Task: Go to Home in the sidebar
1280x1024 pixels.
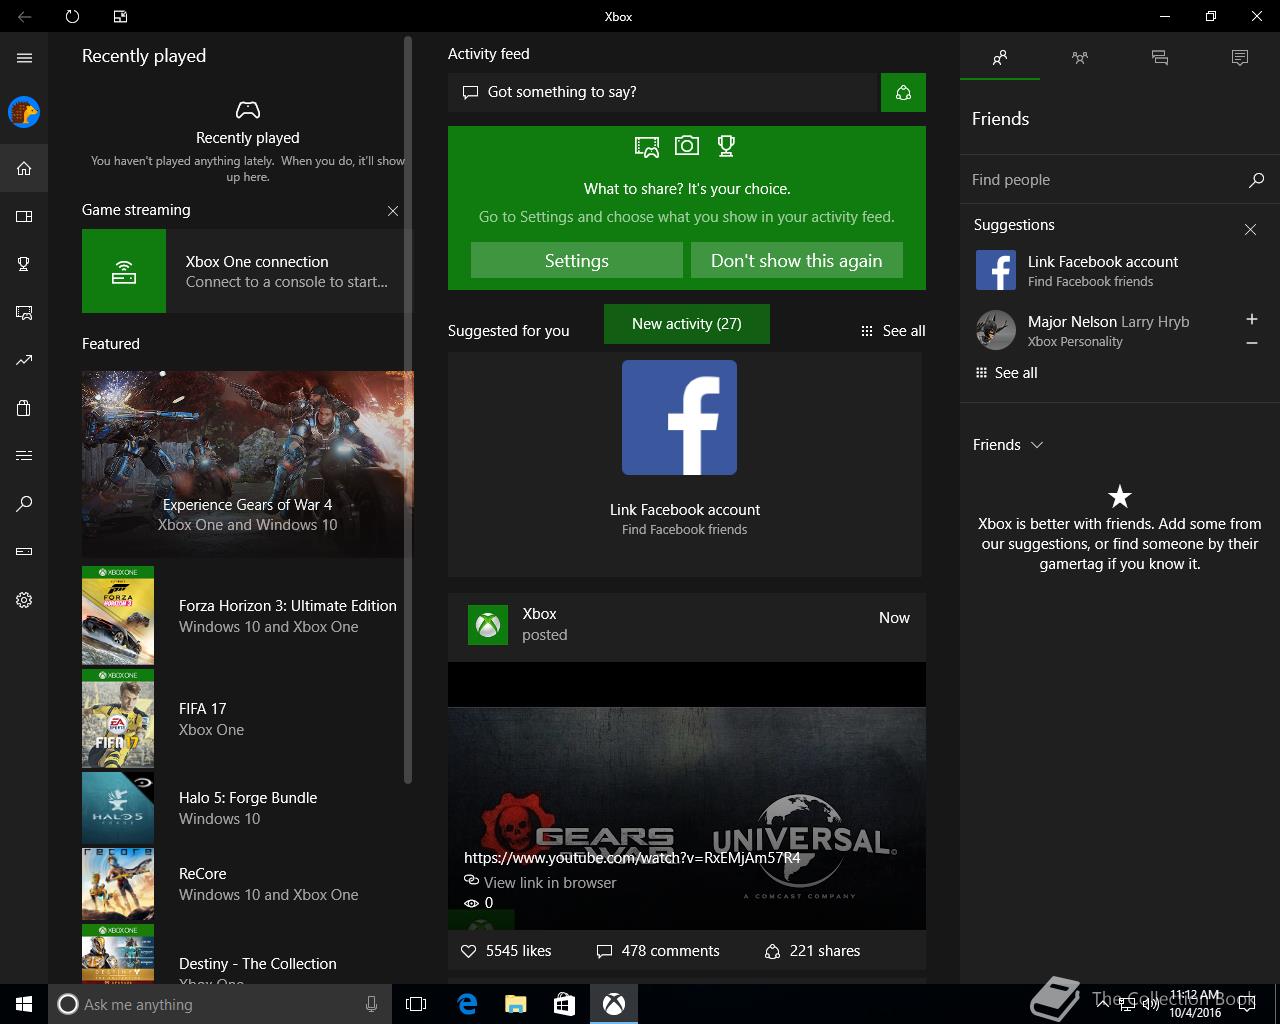Action: [24, 168]
